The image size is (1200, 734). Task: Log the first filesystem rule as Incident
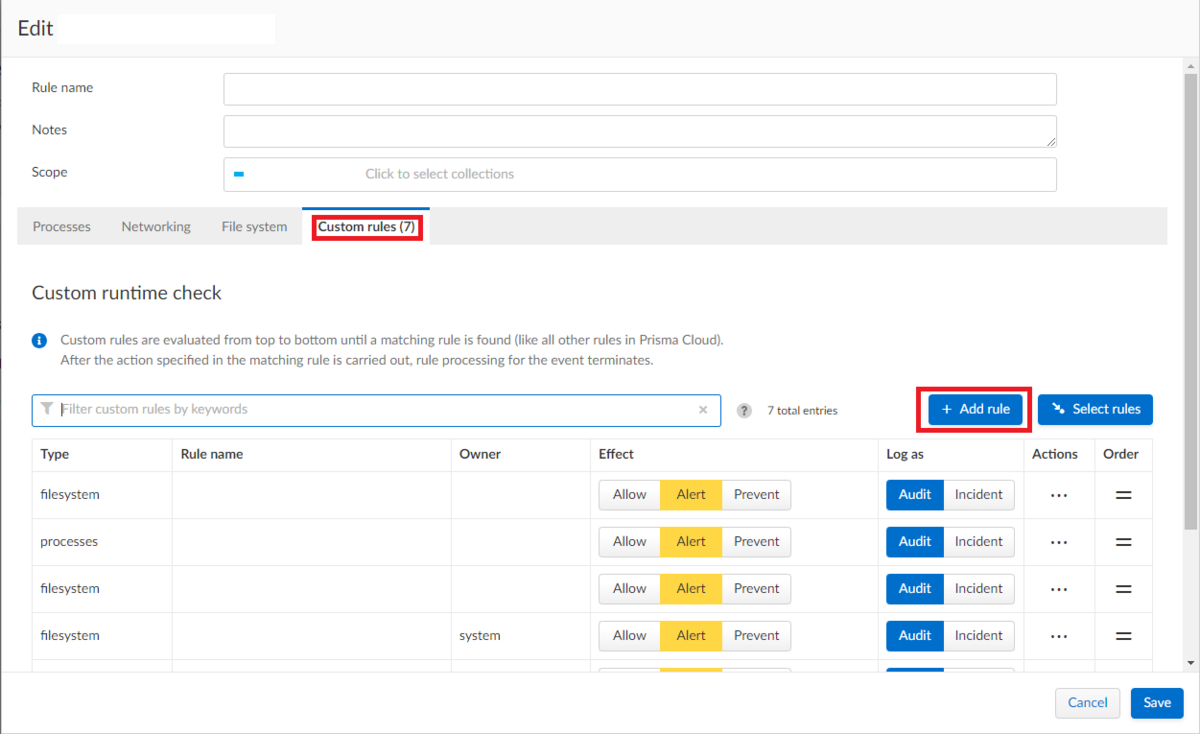[x=979, y=495]
